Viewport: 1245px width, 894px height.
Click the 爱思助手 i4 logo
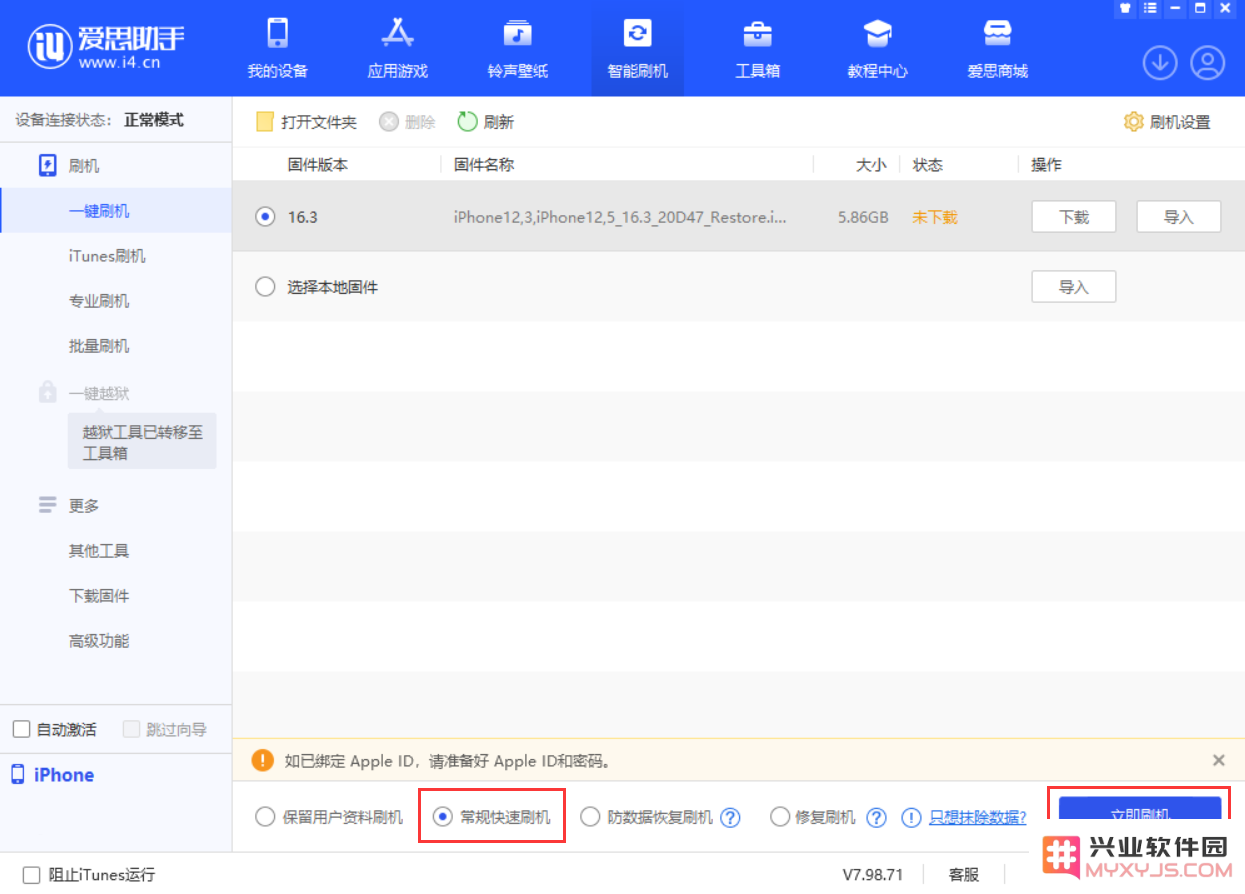(106, 46)
